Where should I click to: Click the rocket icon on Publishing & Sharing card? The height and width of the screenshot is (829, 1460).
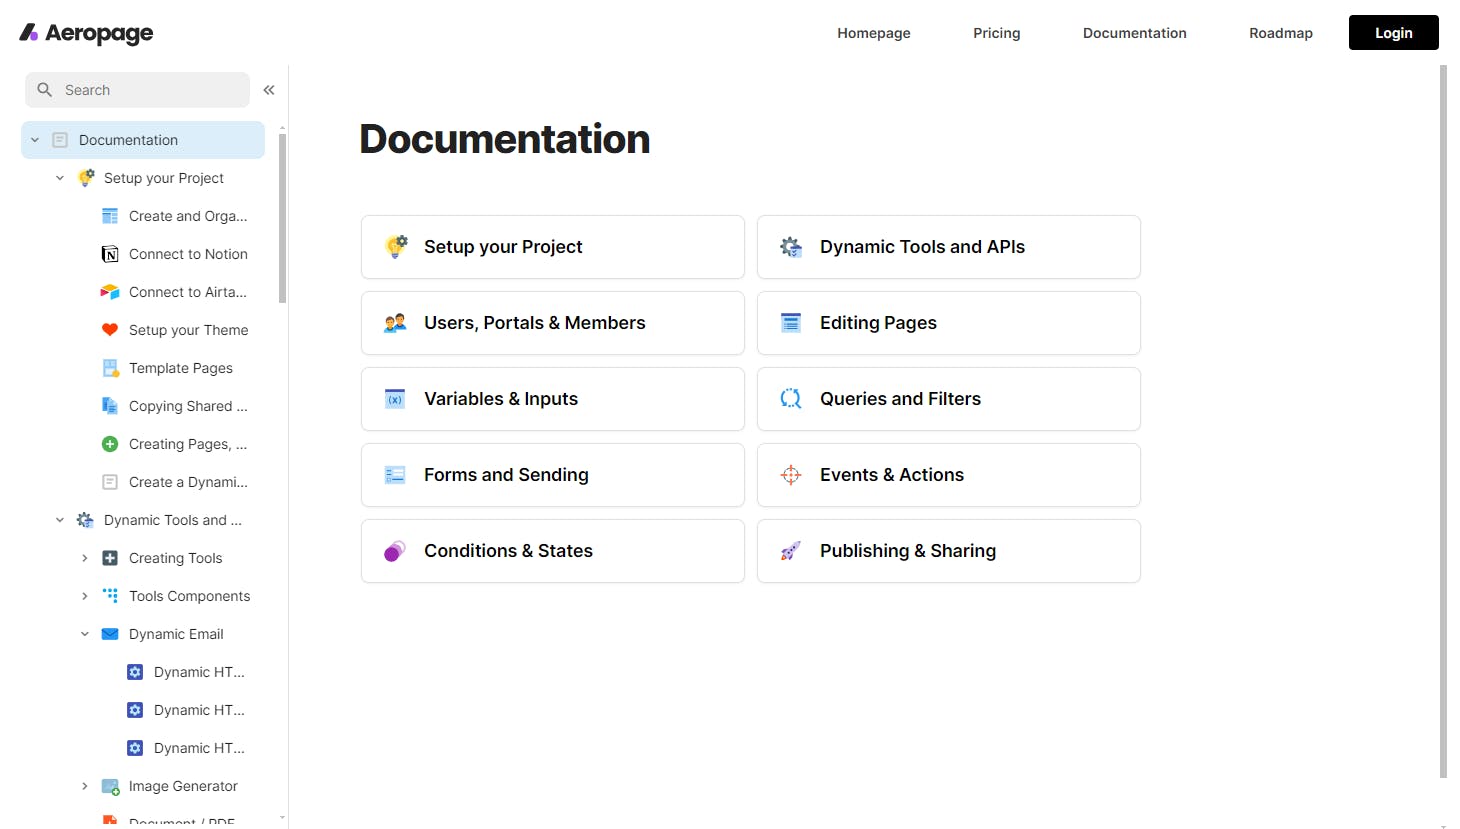pyautogui.click(x=791, y=551)
